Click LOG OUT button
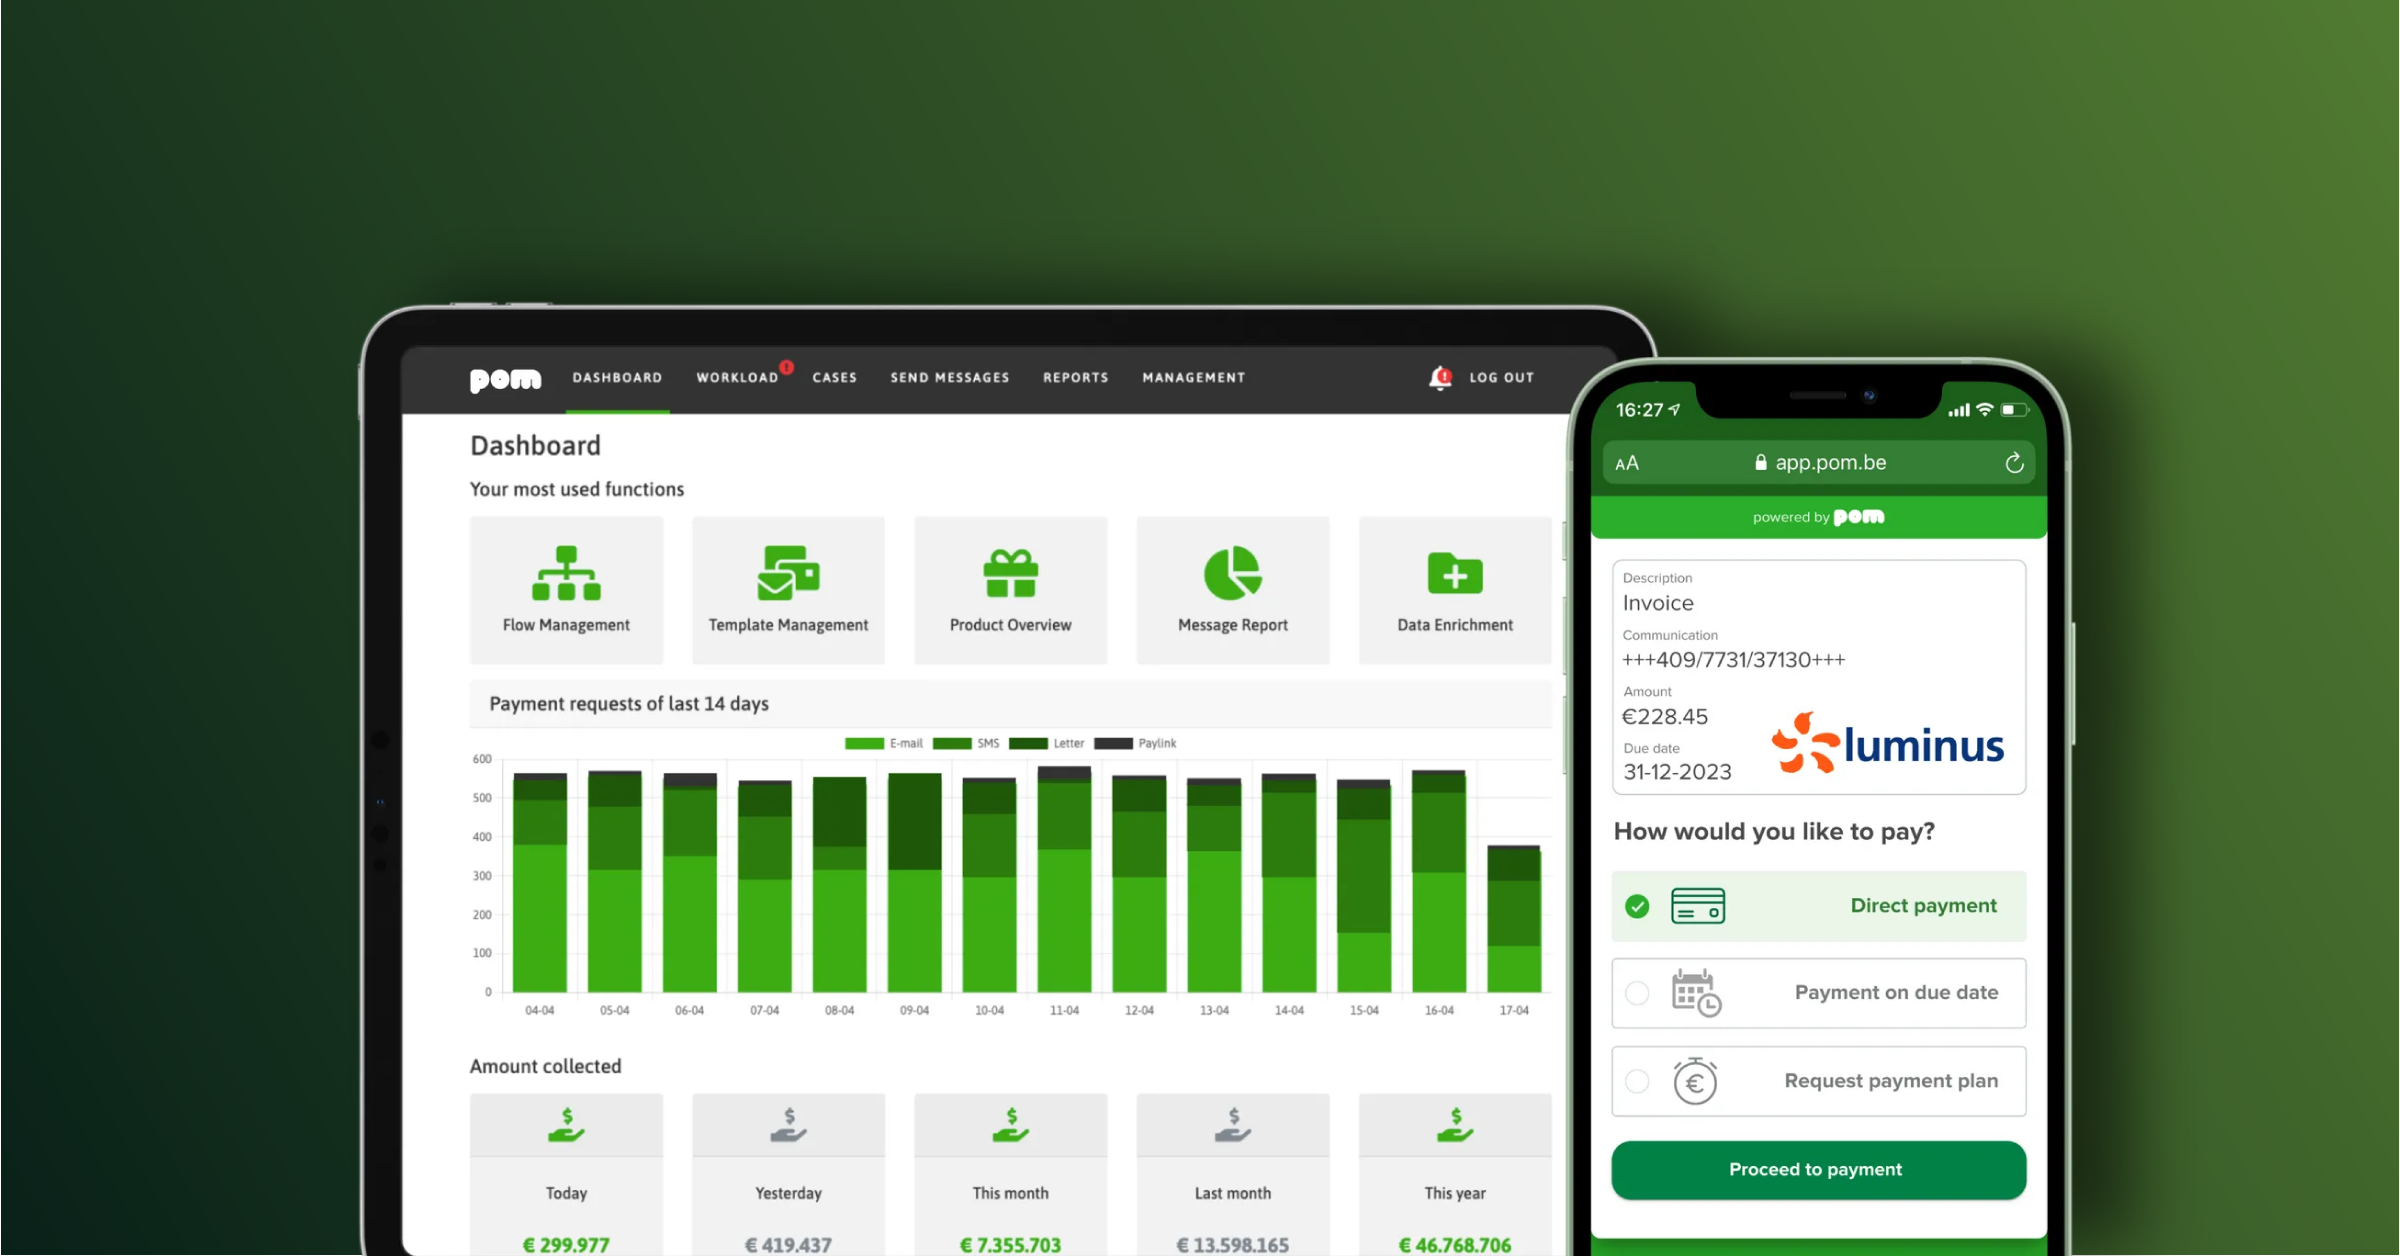Viewport: 2400px width, 1256px height. click(x=1500, y=376)
